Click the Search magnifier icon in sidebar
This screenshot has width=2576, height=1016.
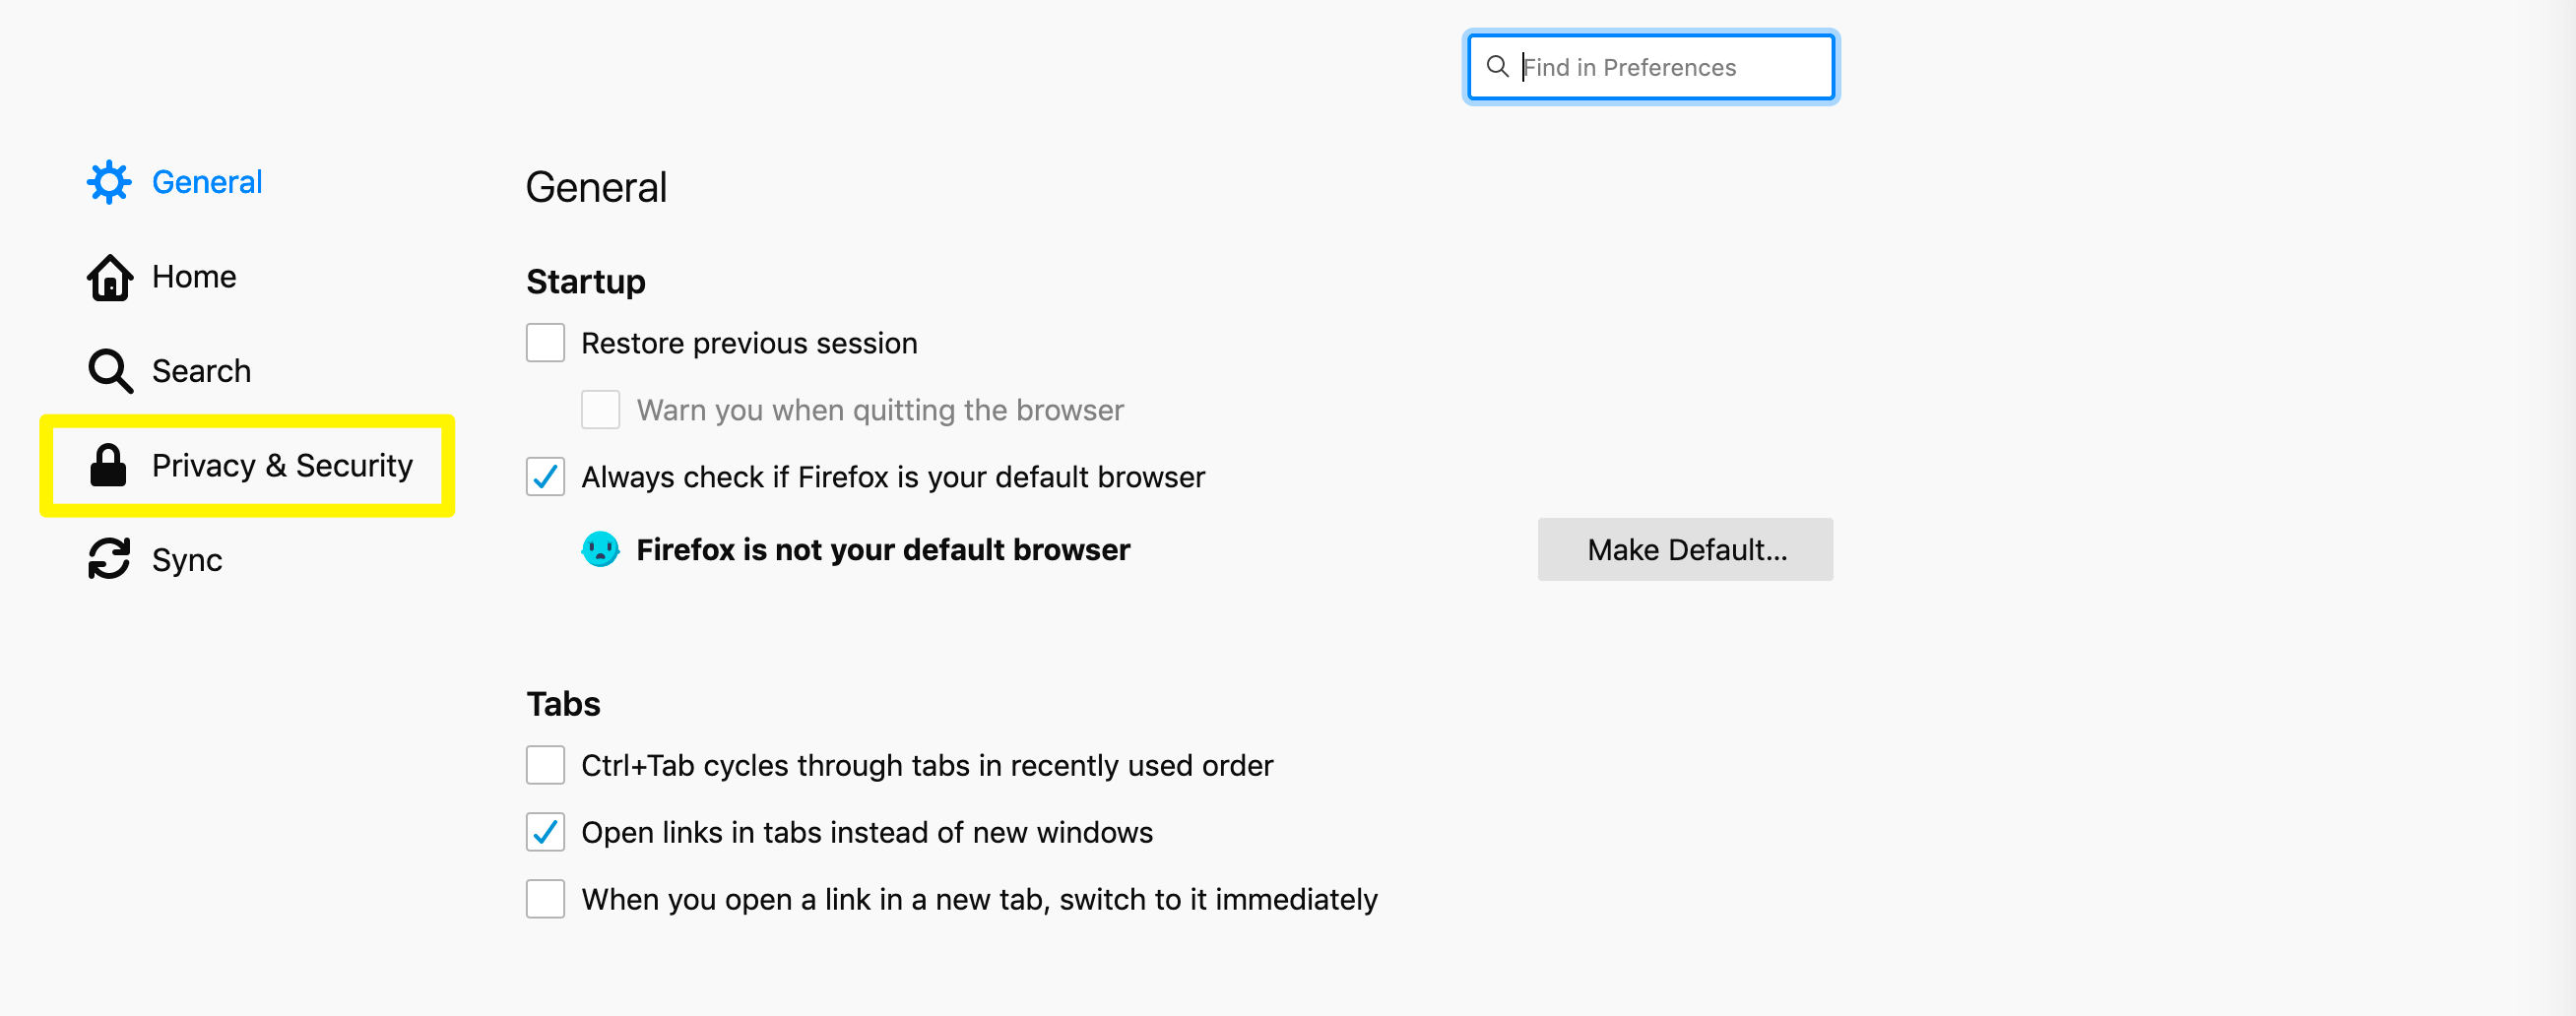pos(109,370)
